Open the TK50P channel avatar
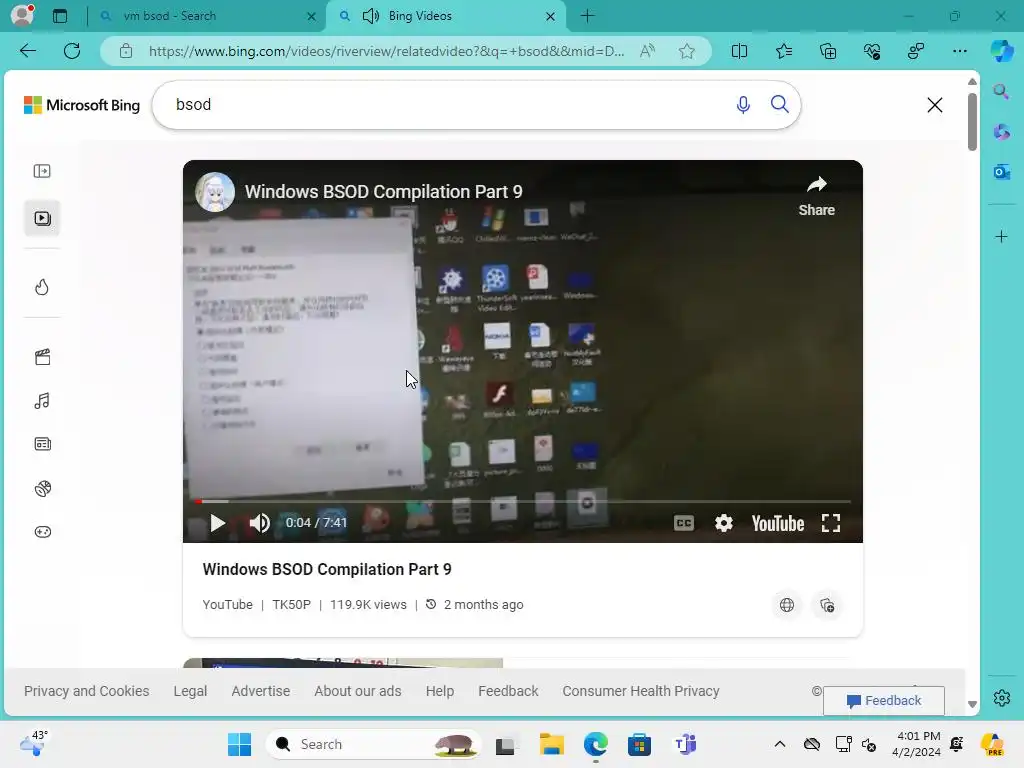This screenshot has height=768, width=1024. pos(215,191)
